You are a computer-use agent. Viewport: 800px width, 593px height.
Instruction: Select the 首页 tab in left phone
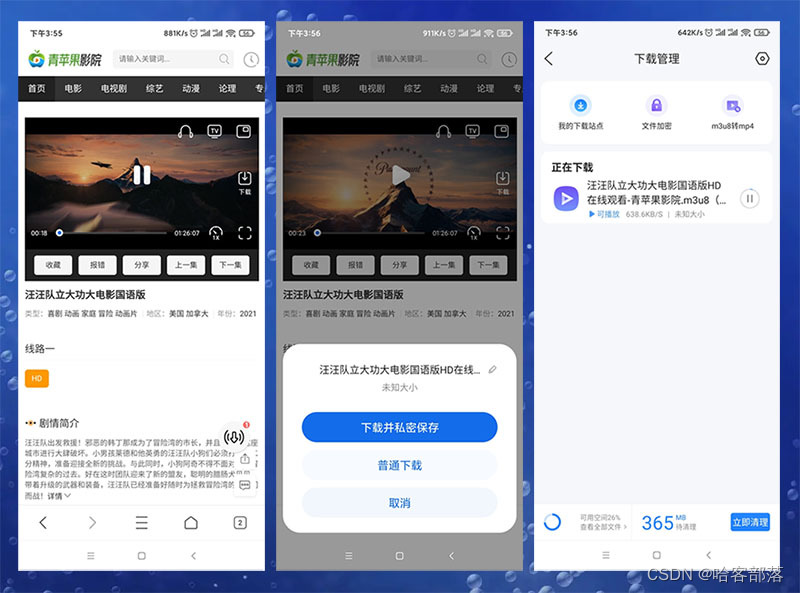tap(37, 88)
